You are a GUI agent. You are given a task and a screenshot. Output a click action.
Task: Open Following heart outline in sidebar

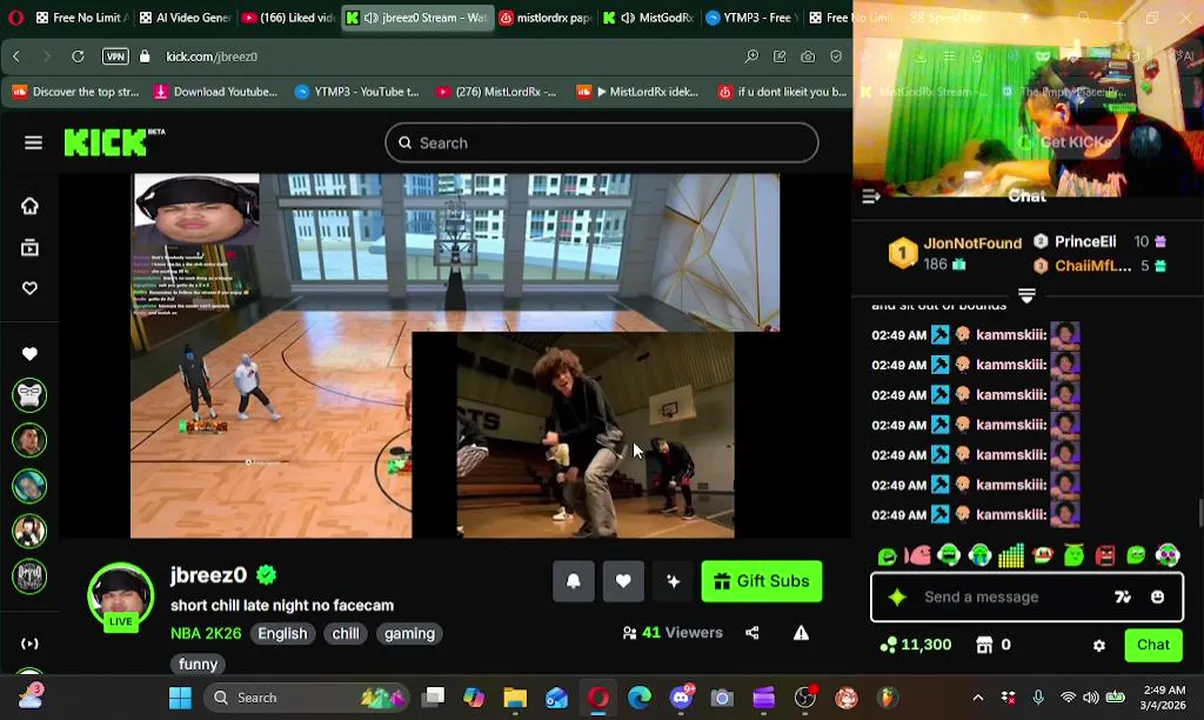(30, 288)
